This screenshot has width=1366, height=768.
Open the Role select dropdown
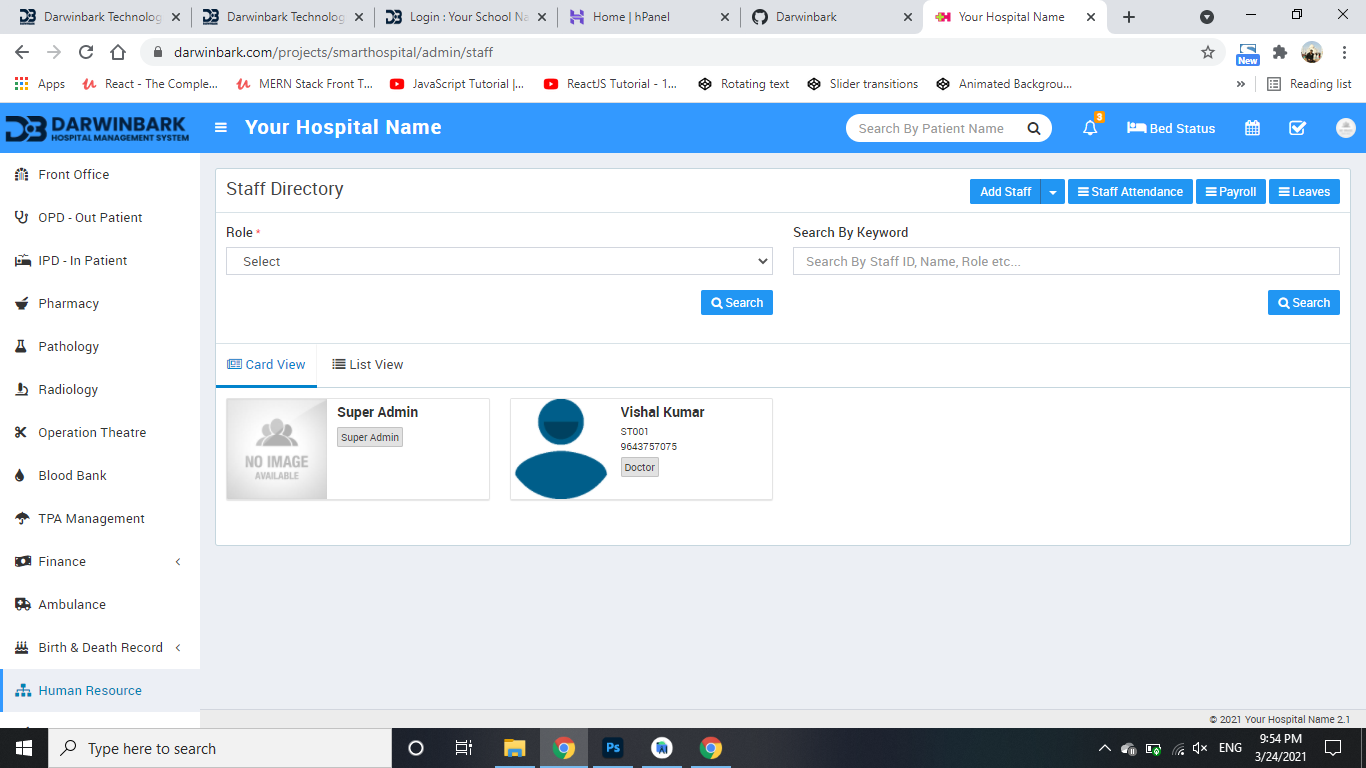click(499, 261)
